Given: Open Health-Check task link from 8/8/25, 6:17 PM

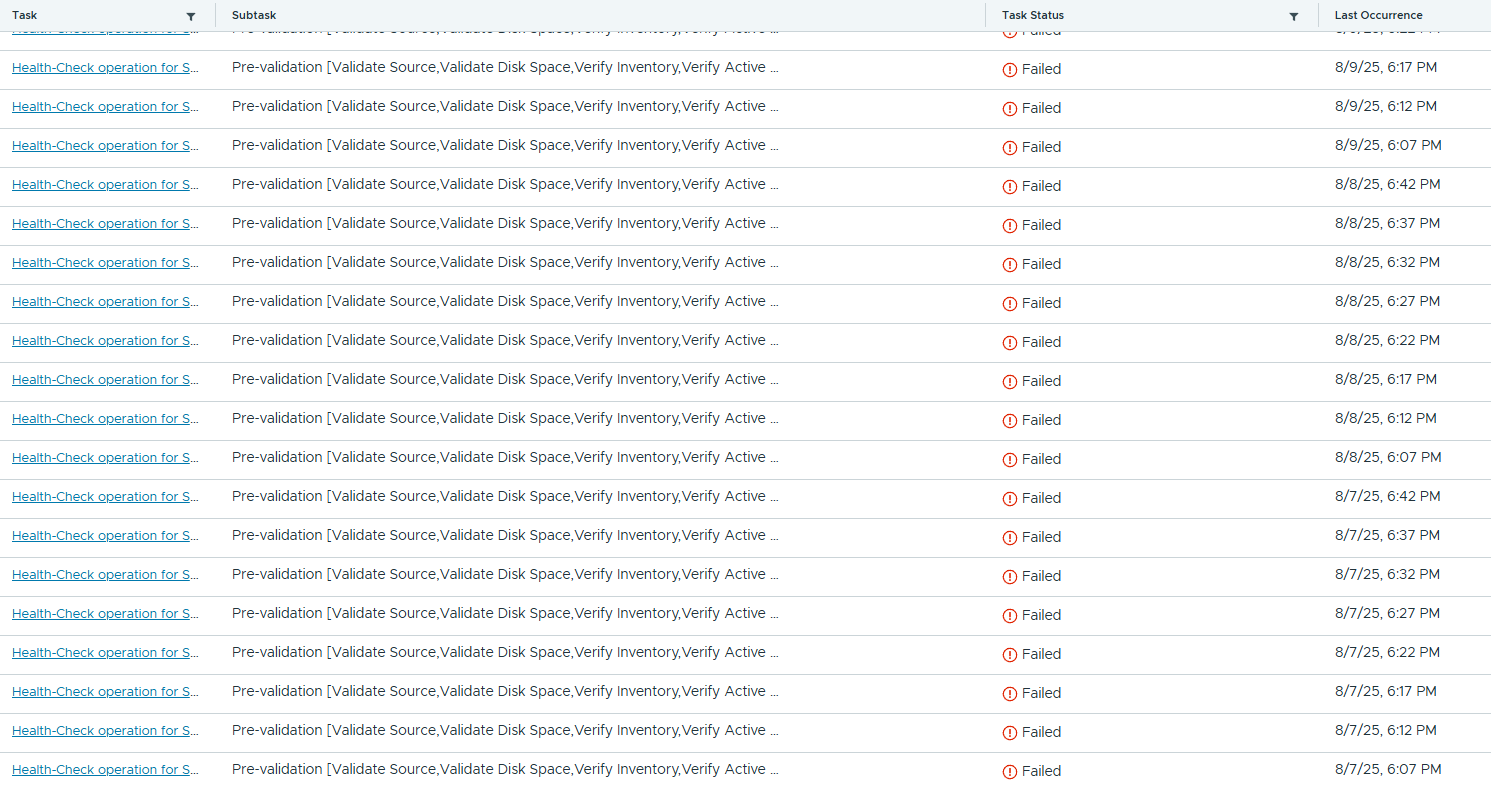Looking at the screenshot, I should click(105, 380).
